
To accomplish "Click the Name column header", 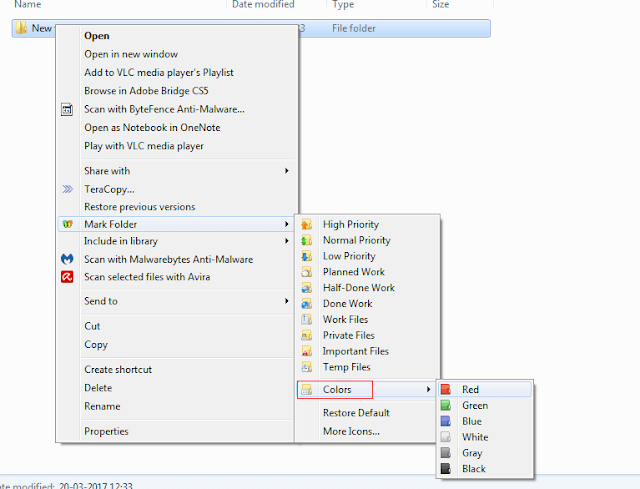I will coord(28,4).
